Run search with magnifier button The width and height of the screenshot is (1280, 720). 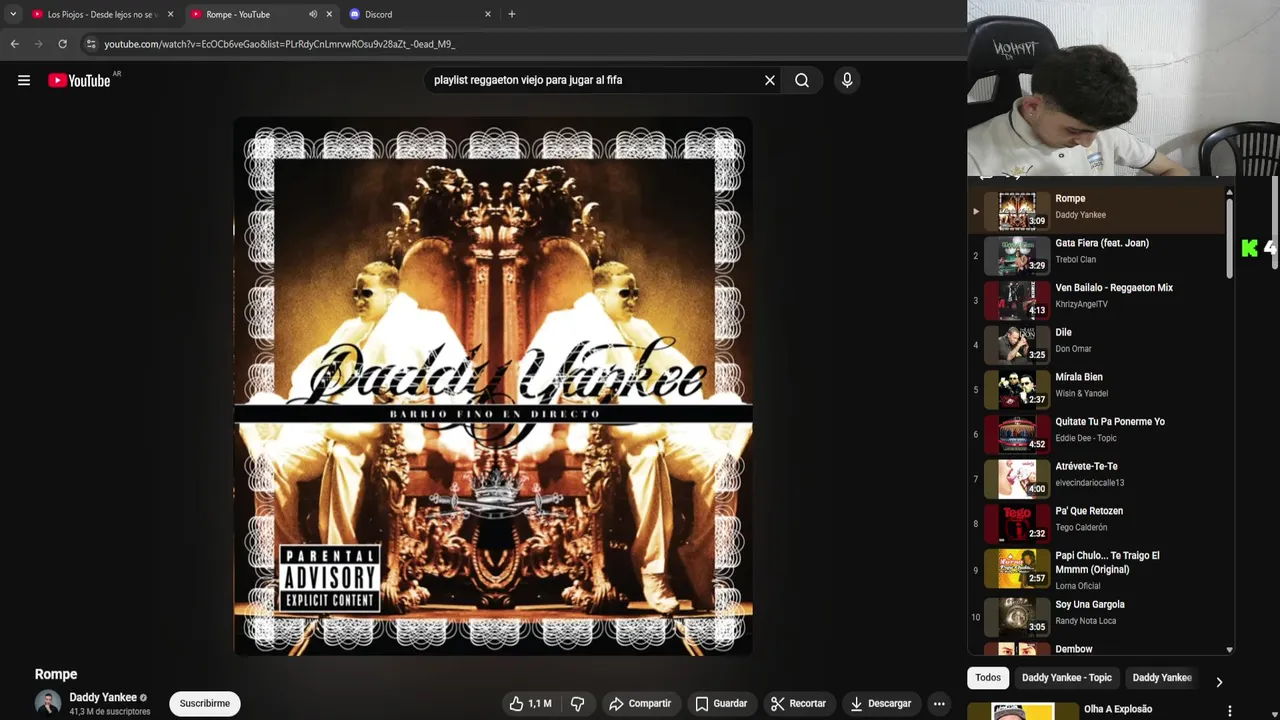802,80
